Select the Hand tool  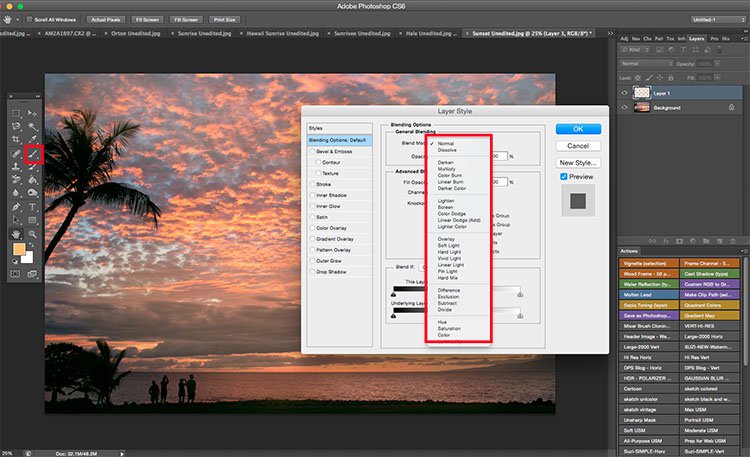(x=17, y=232)
